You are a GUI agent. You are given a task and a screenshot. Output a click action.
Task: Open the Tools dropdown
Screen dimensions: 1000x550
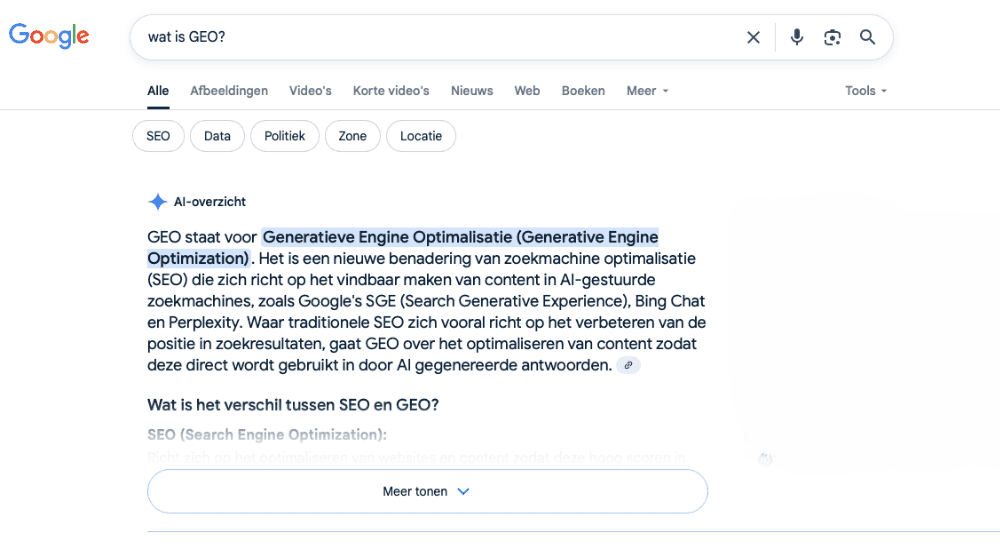pyautogui.click(x=865, y=91)
